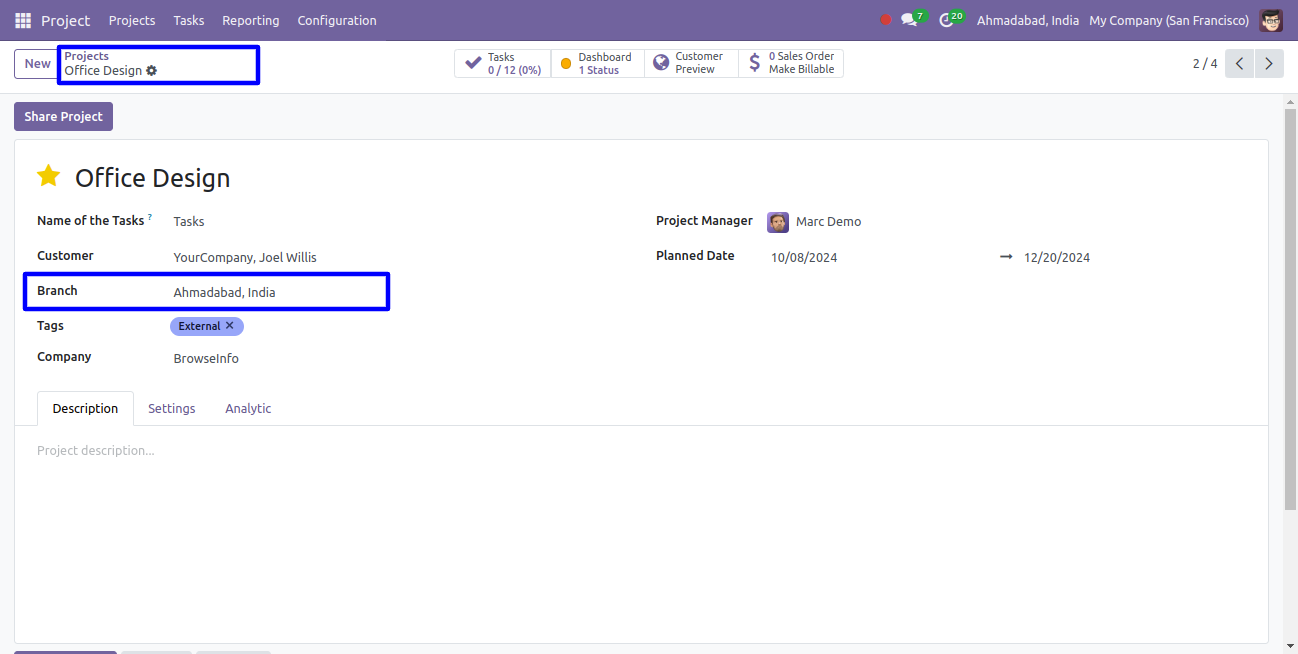Click the Sales Order Make Billable button

pyautogui.click(x=791, y=64)
